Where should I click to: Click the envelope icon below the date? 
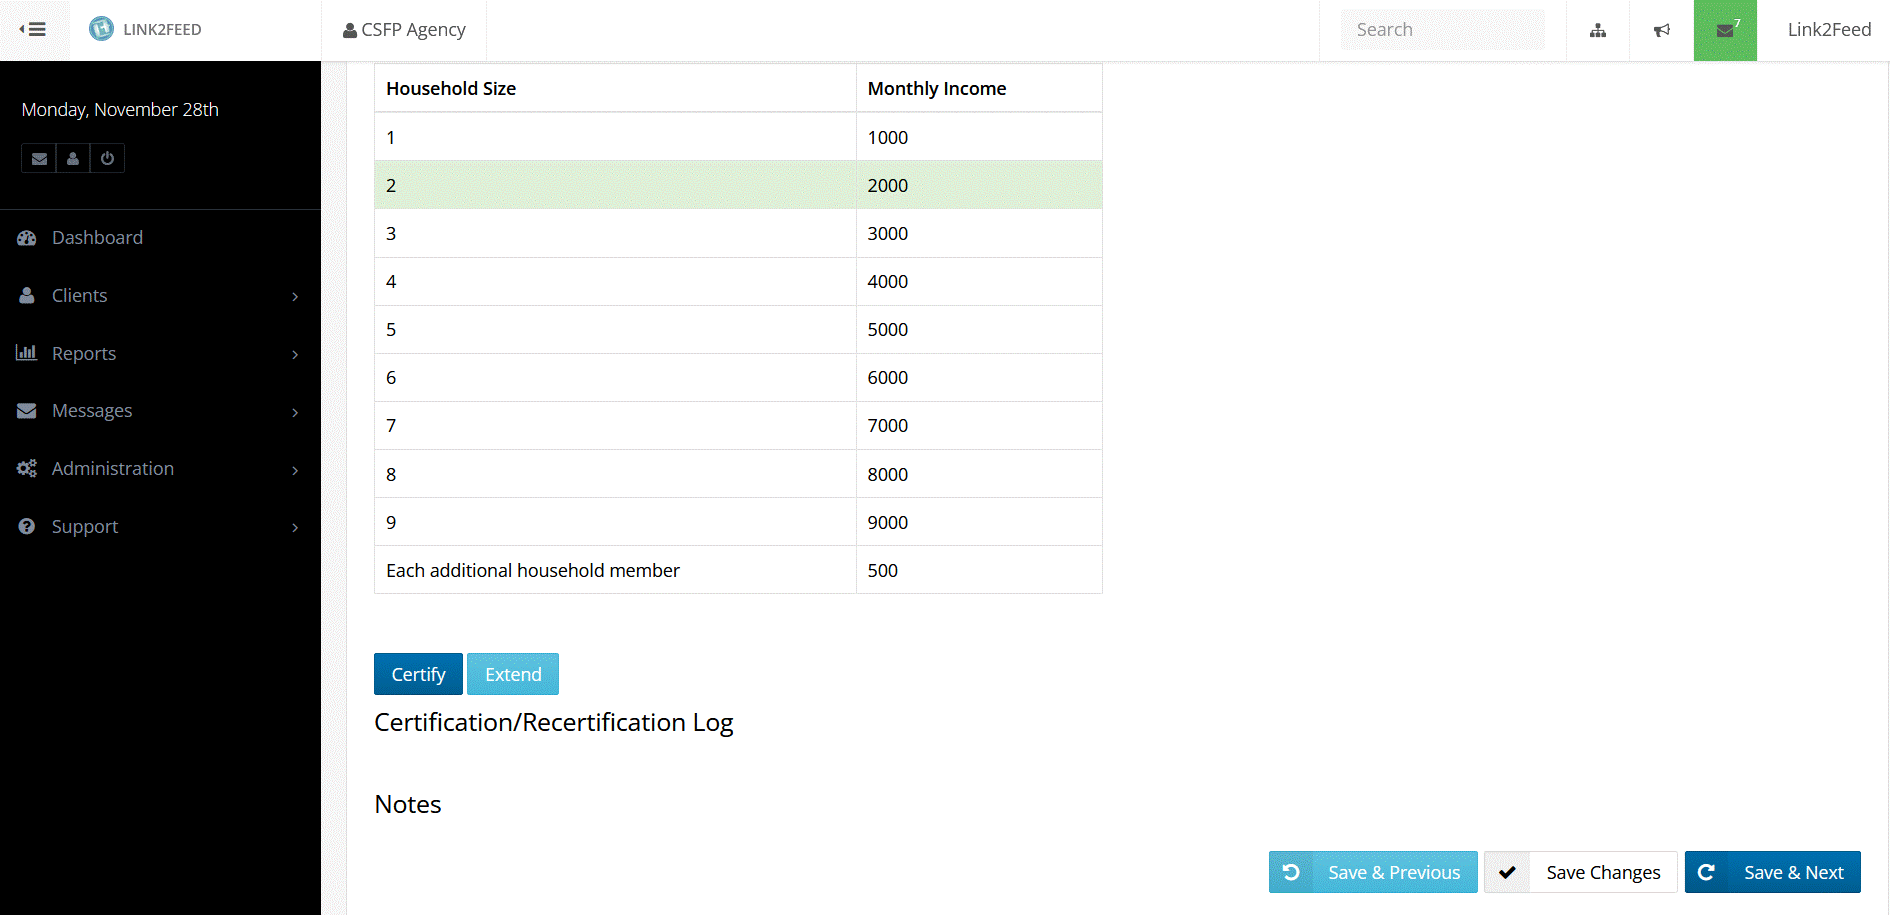(x=38, y=158)
